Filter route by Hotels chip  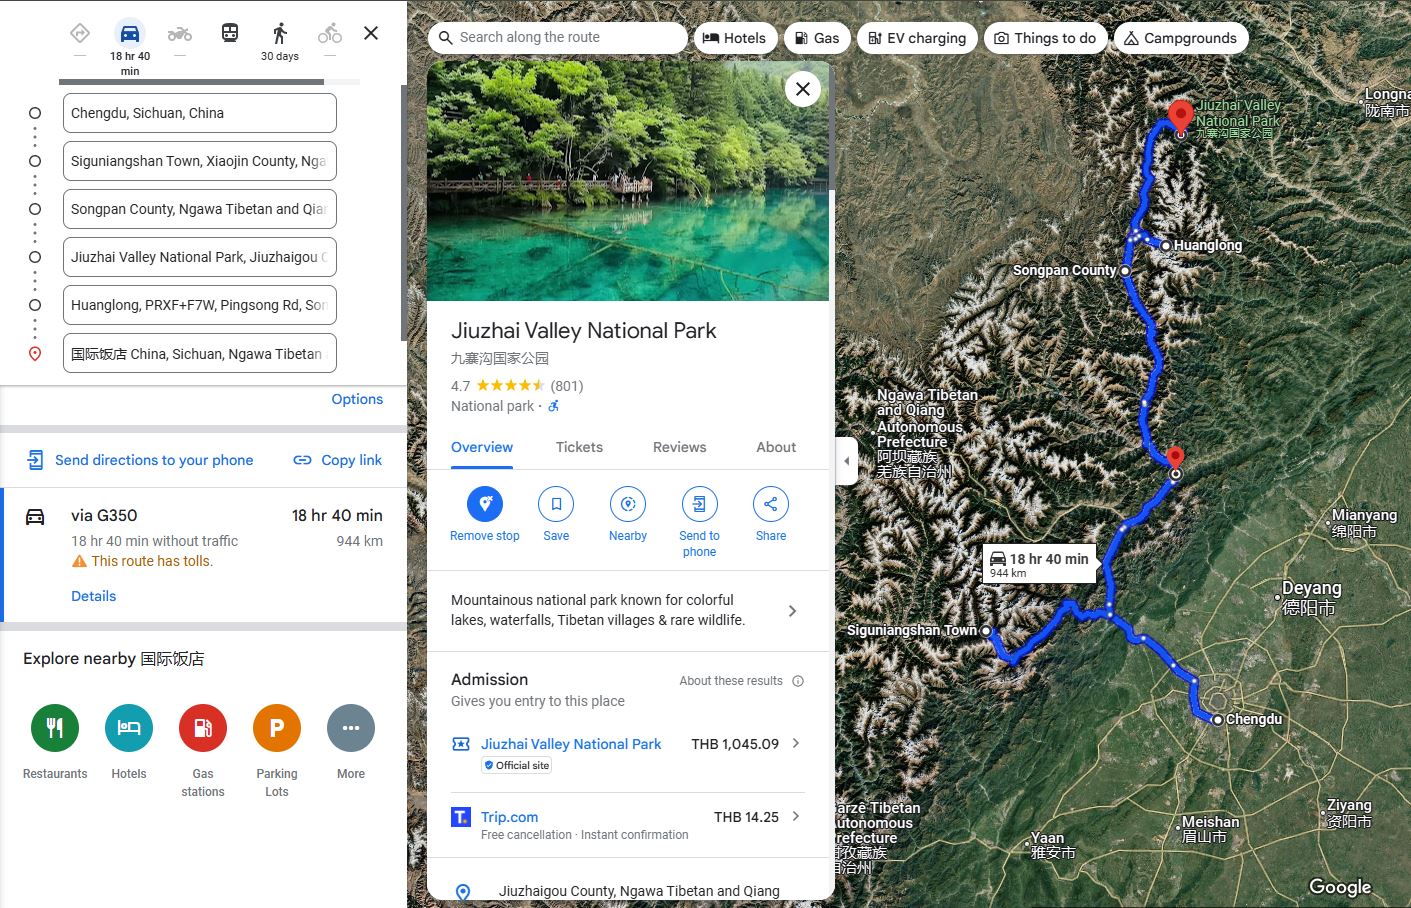tap(735, 38)
